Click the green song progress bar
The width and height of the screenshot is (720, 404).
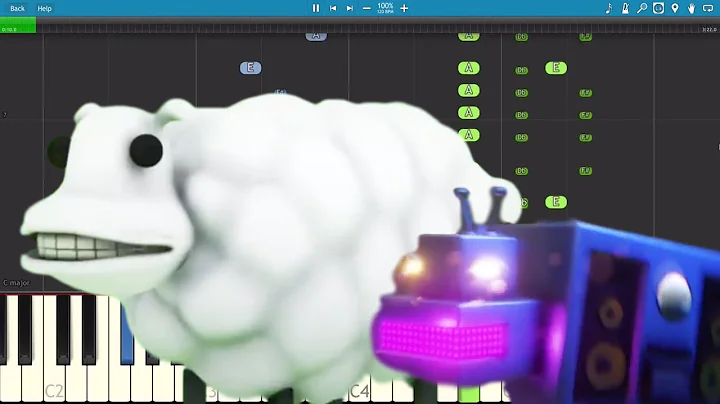point(18,26)
